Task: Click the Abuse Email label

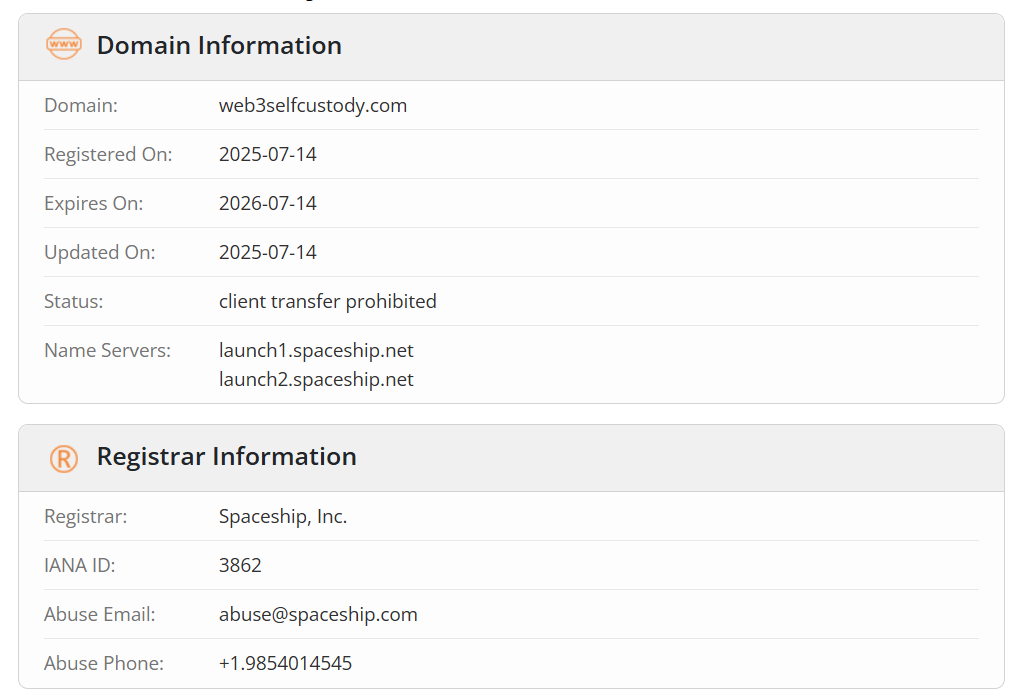Action: coord(100,614)
